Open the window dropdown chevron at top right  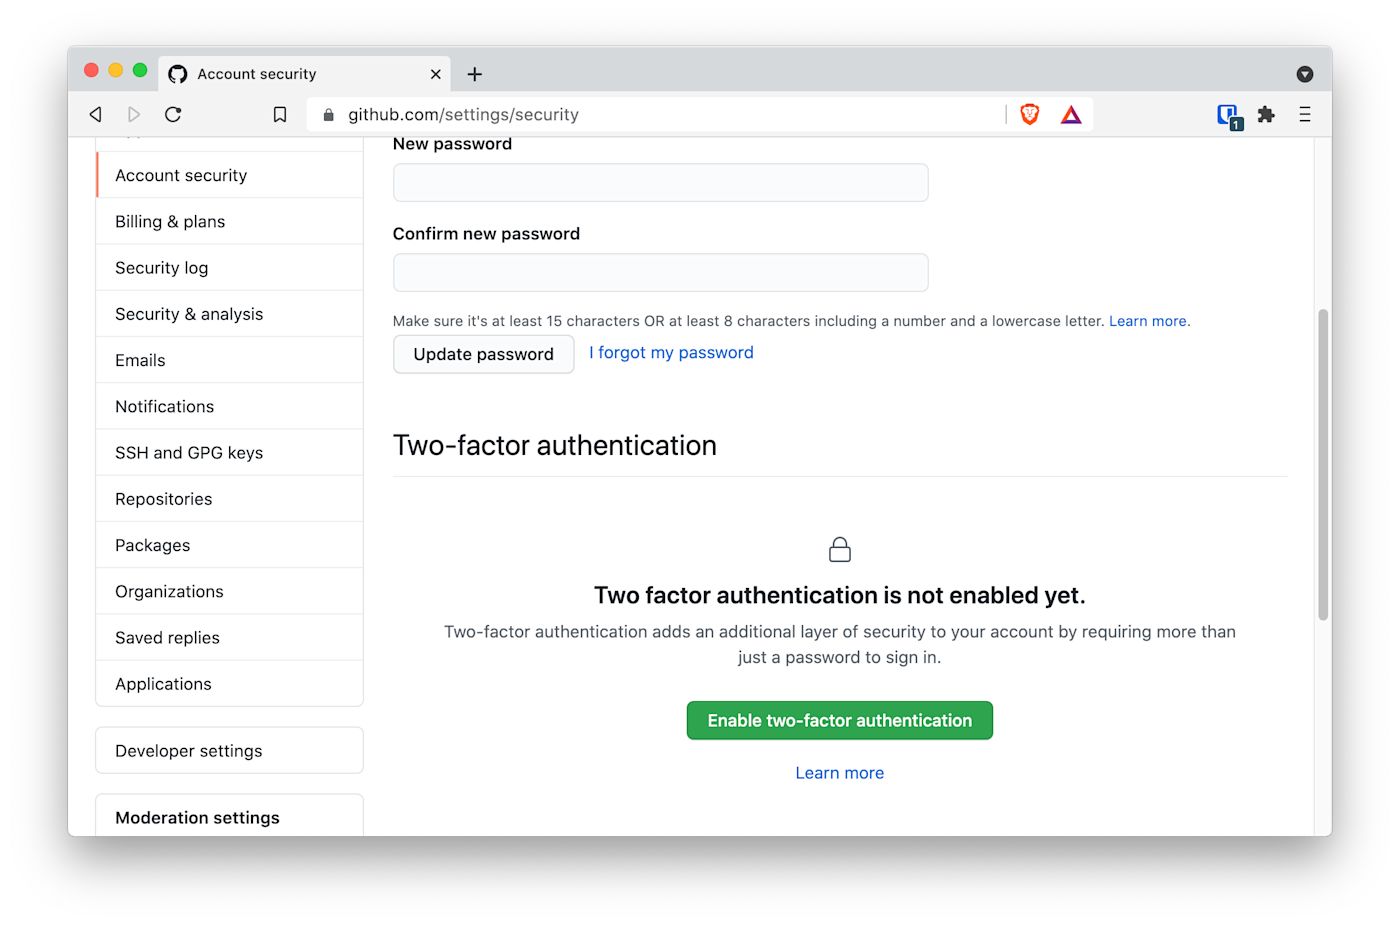(x=1305, y=74)
